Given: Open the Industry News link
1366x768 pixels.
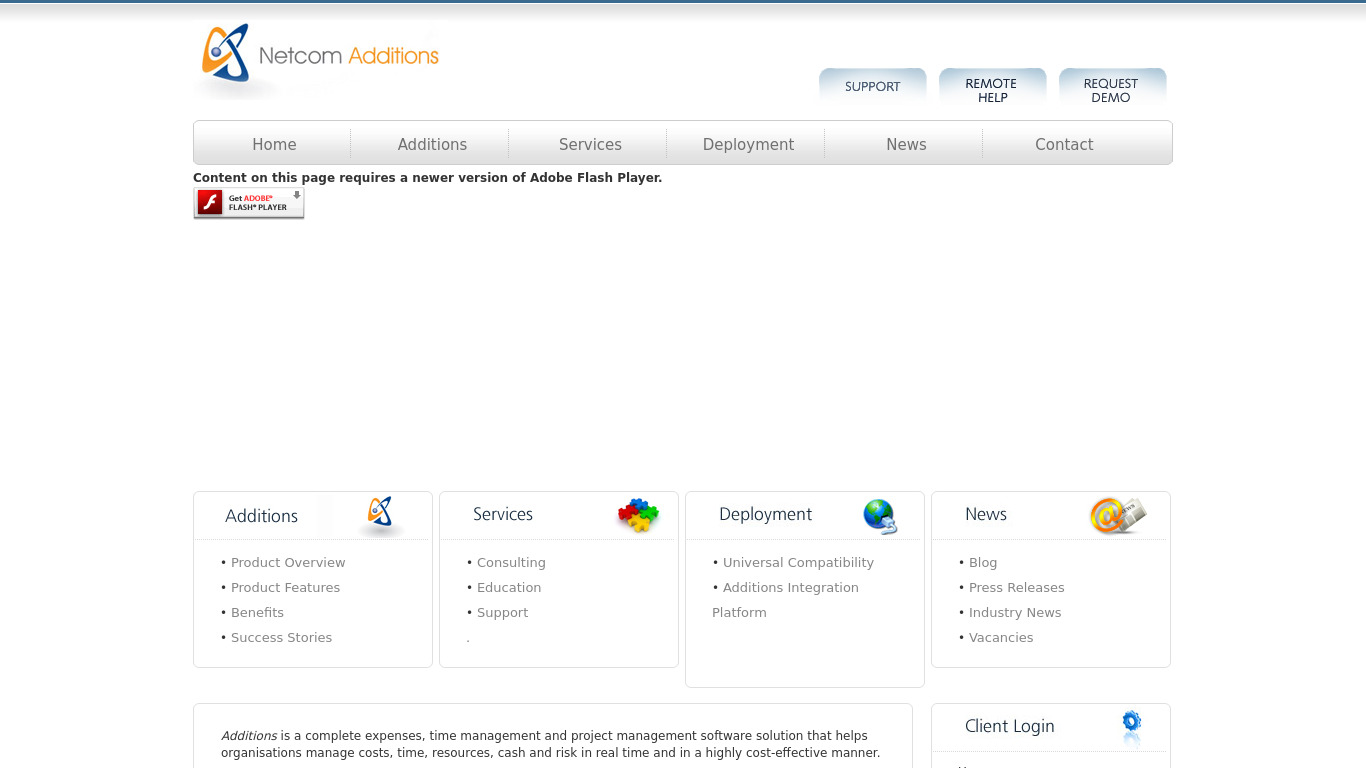Looking at the screenshot, I should point(1015,612).
